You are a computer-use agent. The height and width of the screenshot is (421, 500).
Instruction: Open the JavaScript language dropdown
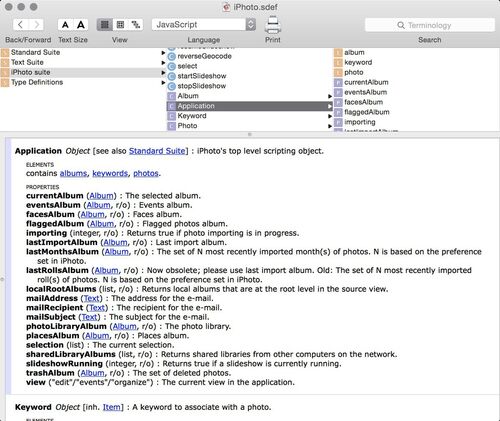coord(204,25)
